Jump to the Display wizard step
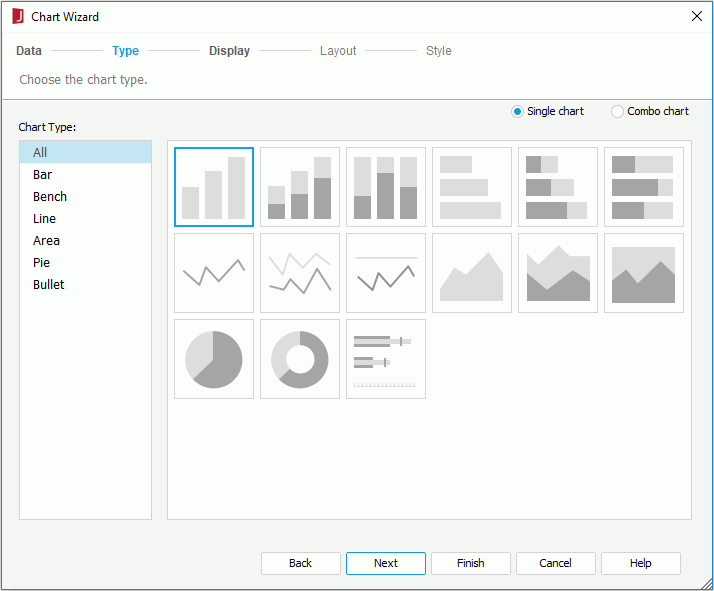 [229, 51]
